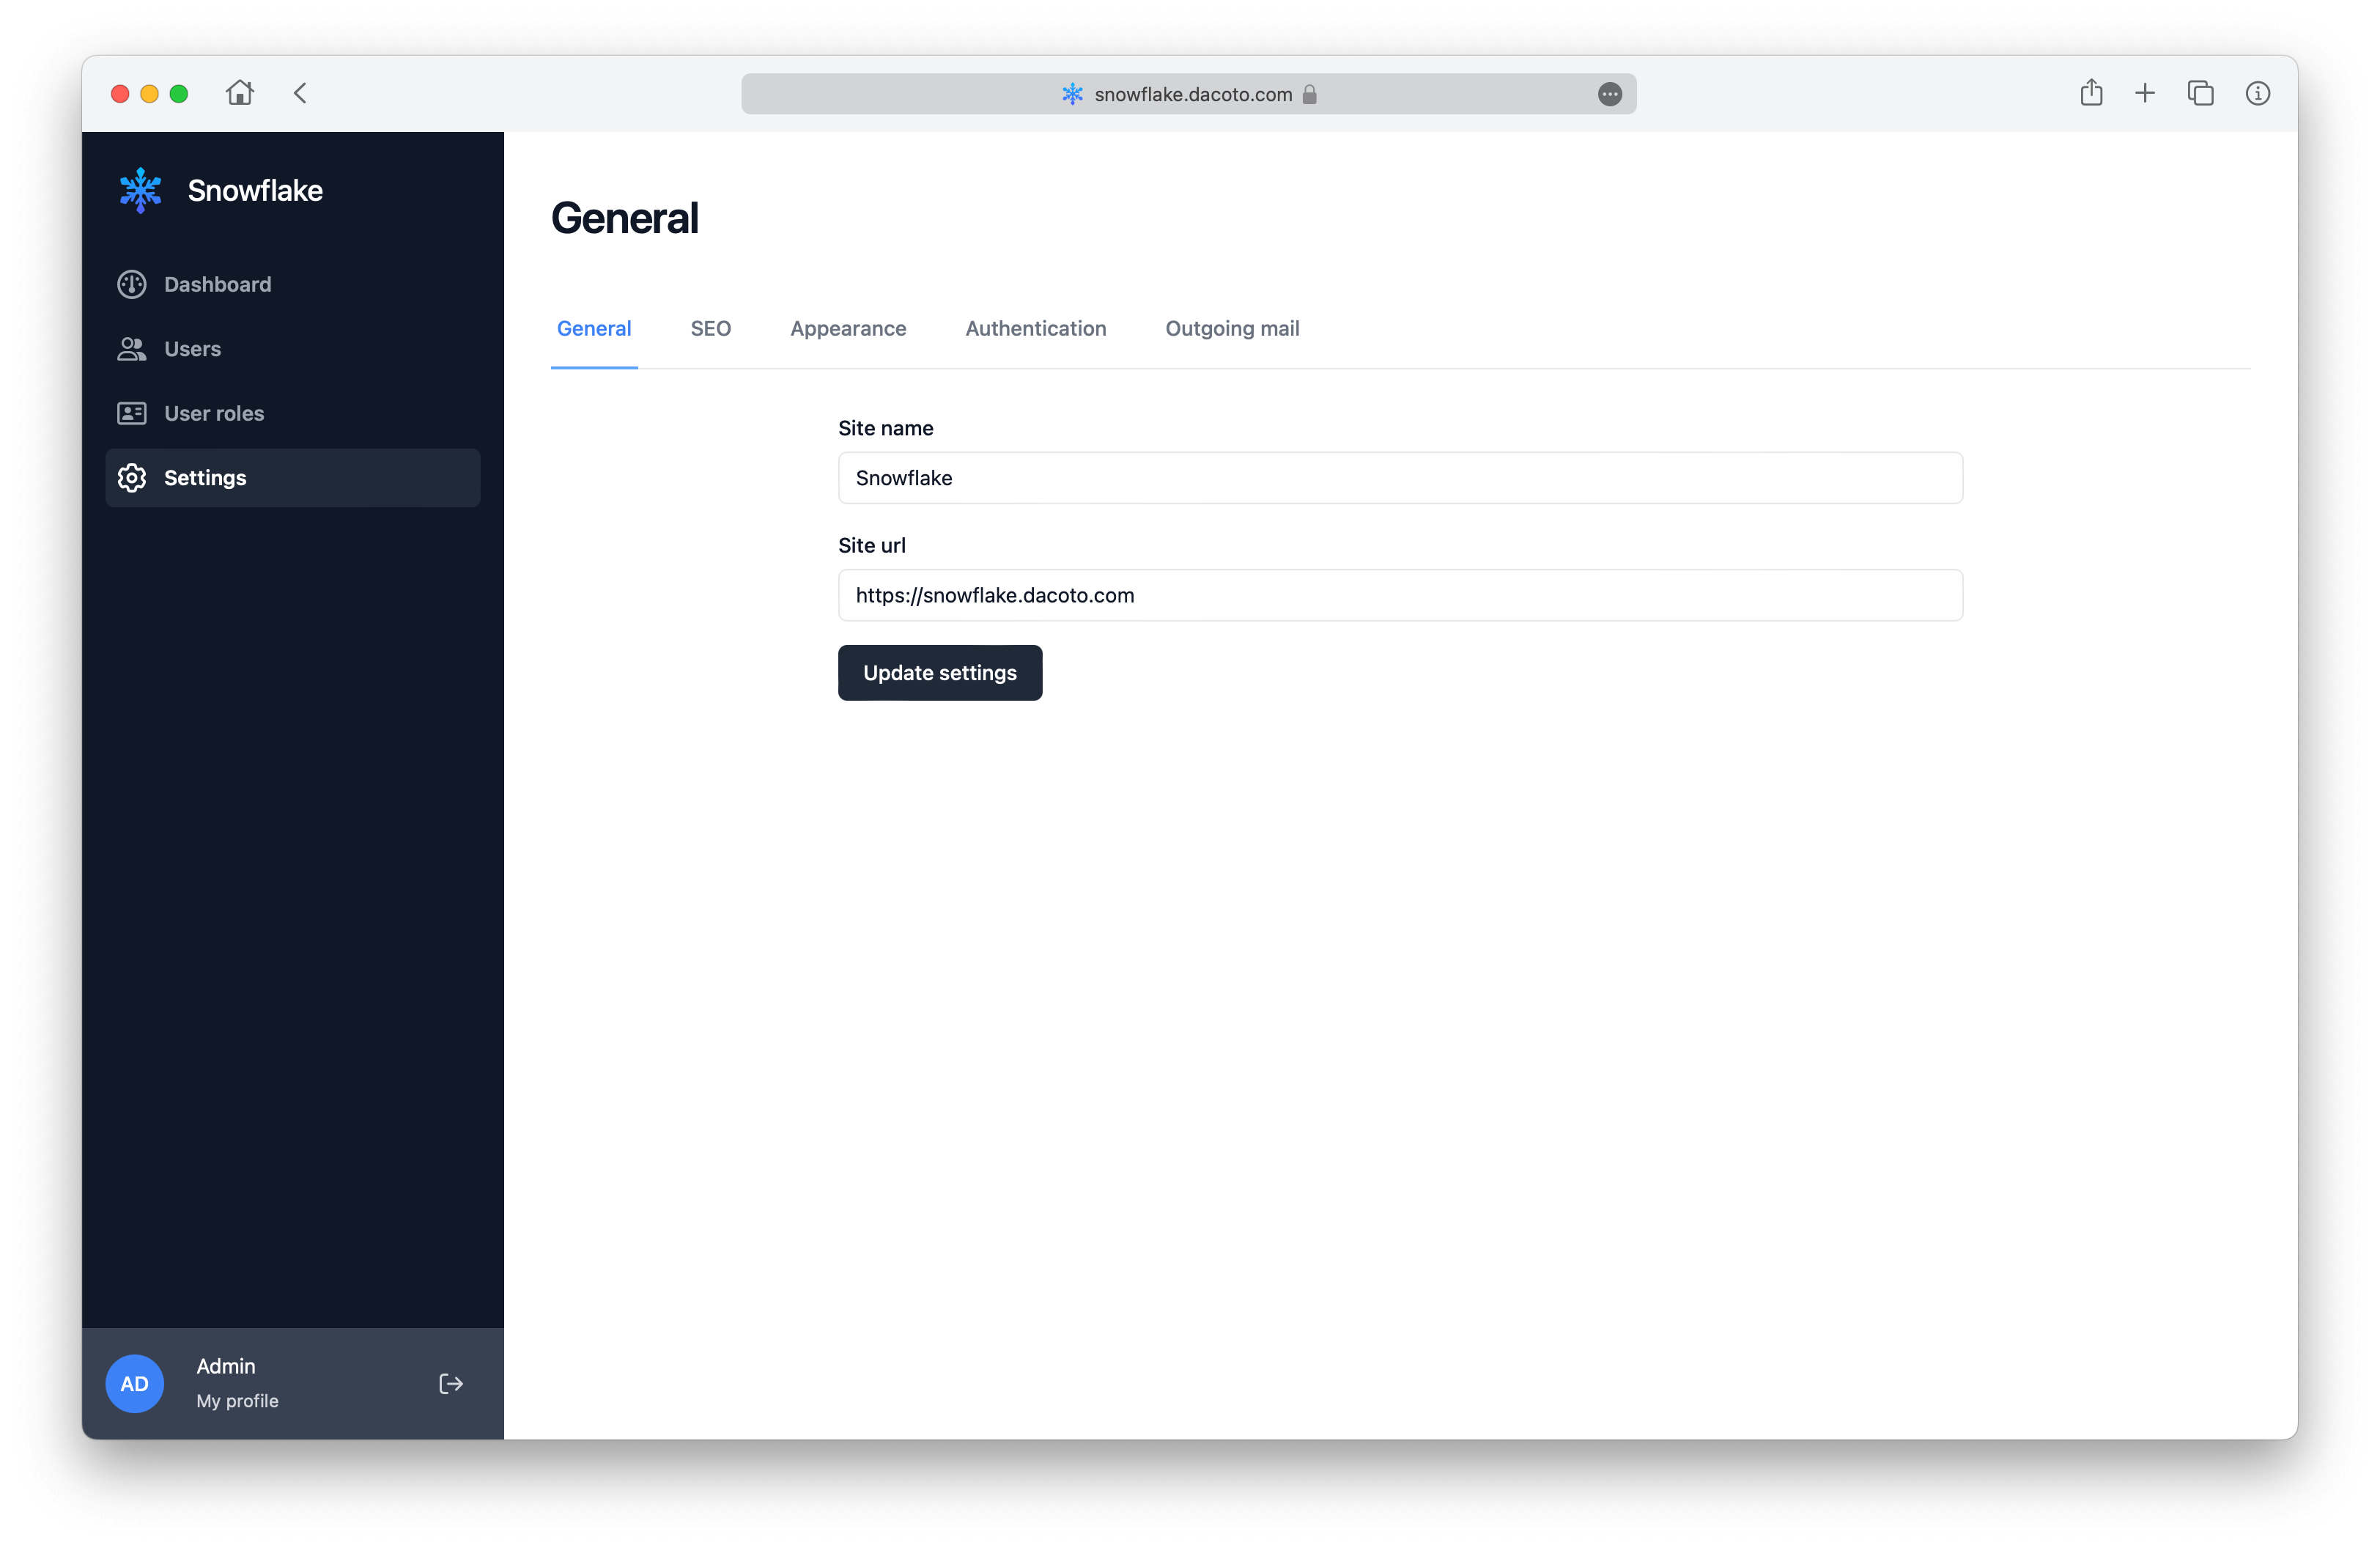Open Dashboard from the sidebar
This screenshot has height=1548, width=2380.
click(217, 285)
